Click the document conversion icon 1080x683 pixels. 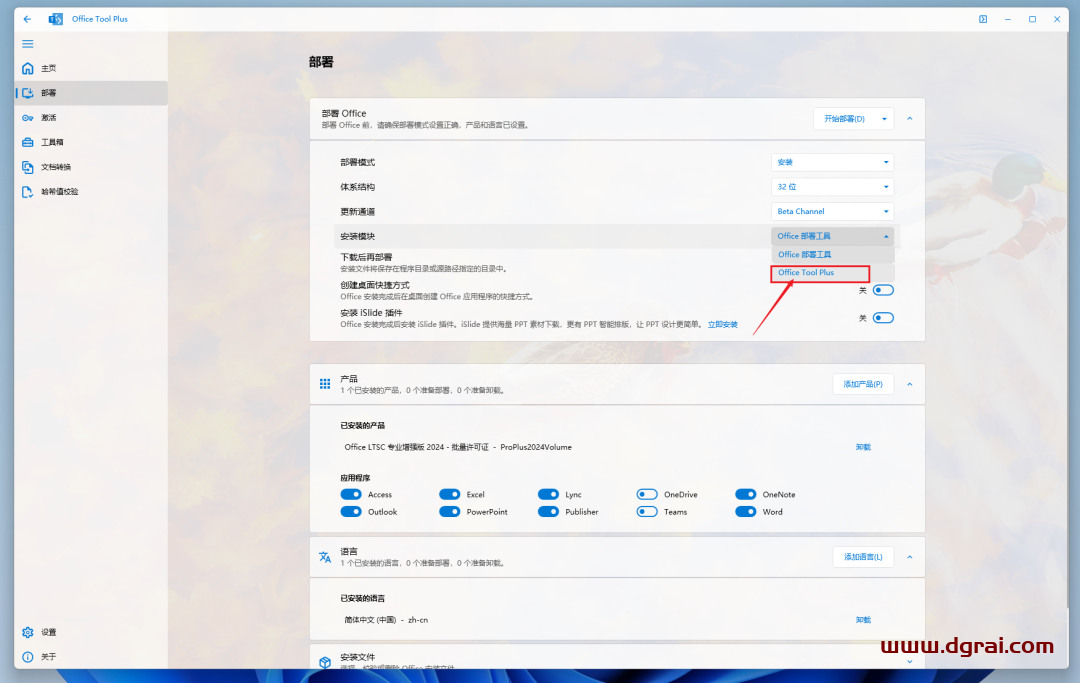(x=28, y=167)
